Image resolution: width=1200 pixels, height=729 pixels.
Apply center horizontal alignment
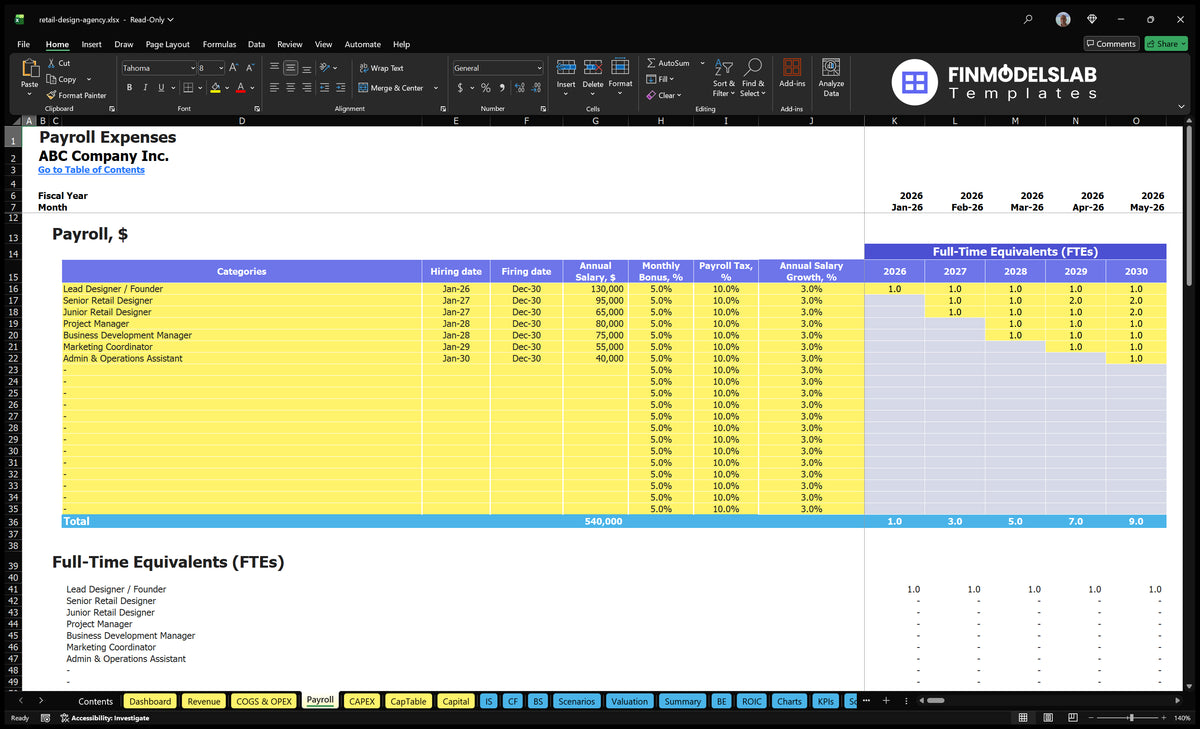coord(291,88)
